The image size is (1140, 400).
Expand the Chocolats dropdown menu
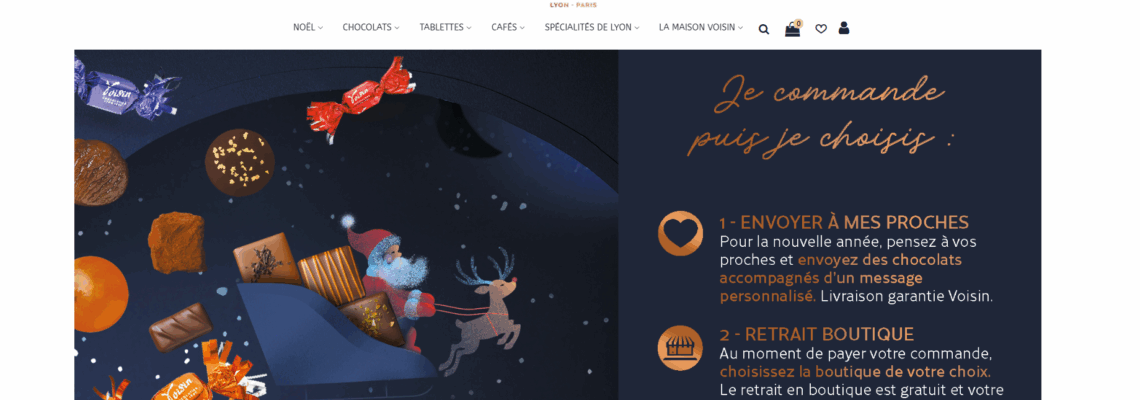(x=371, y=28)
